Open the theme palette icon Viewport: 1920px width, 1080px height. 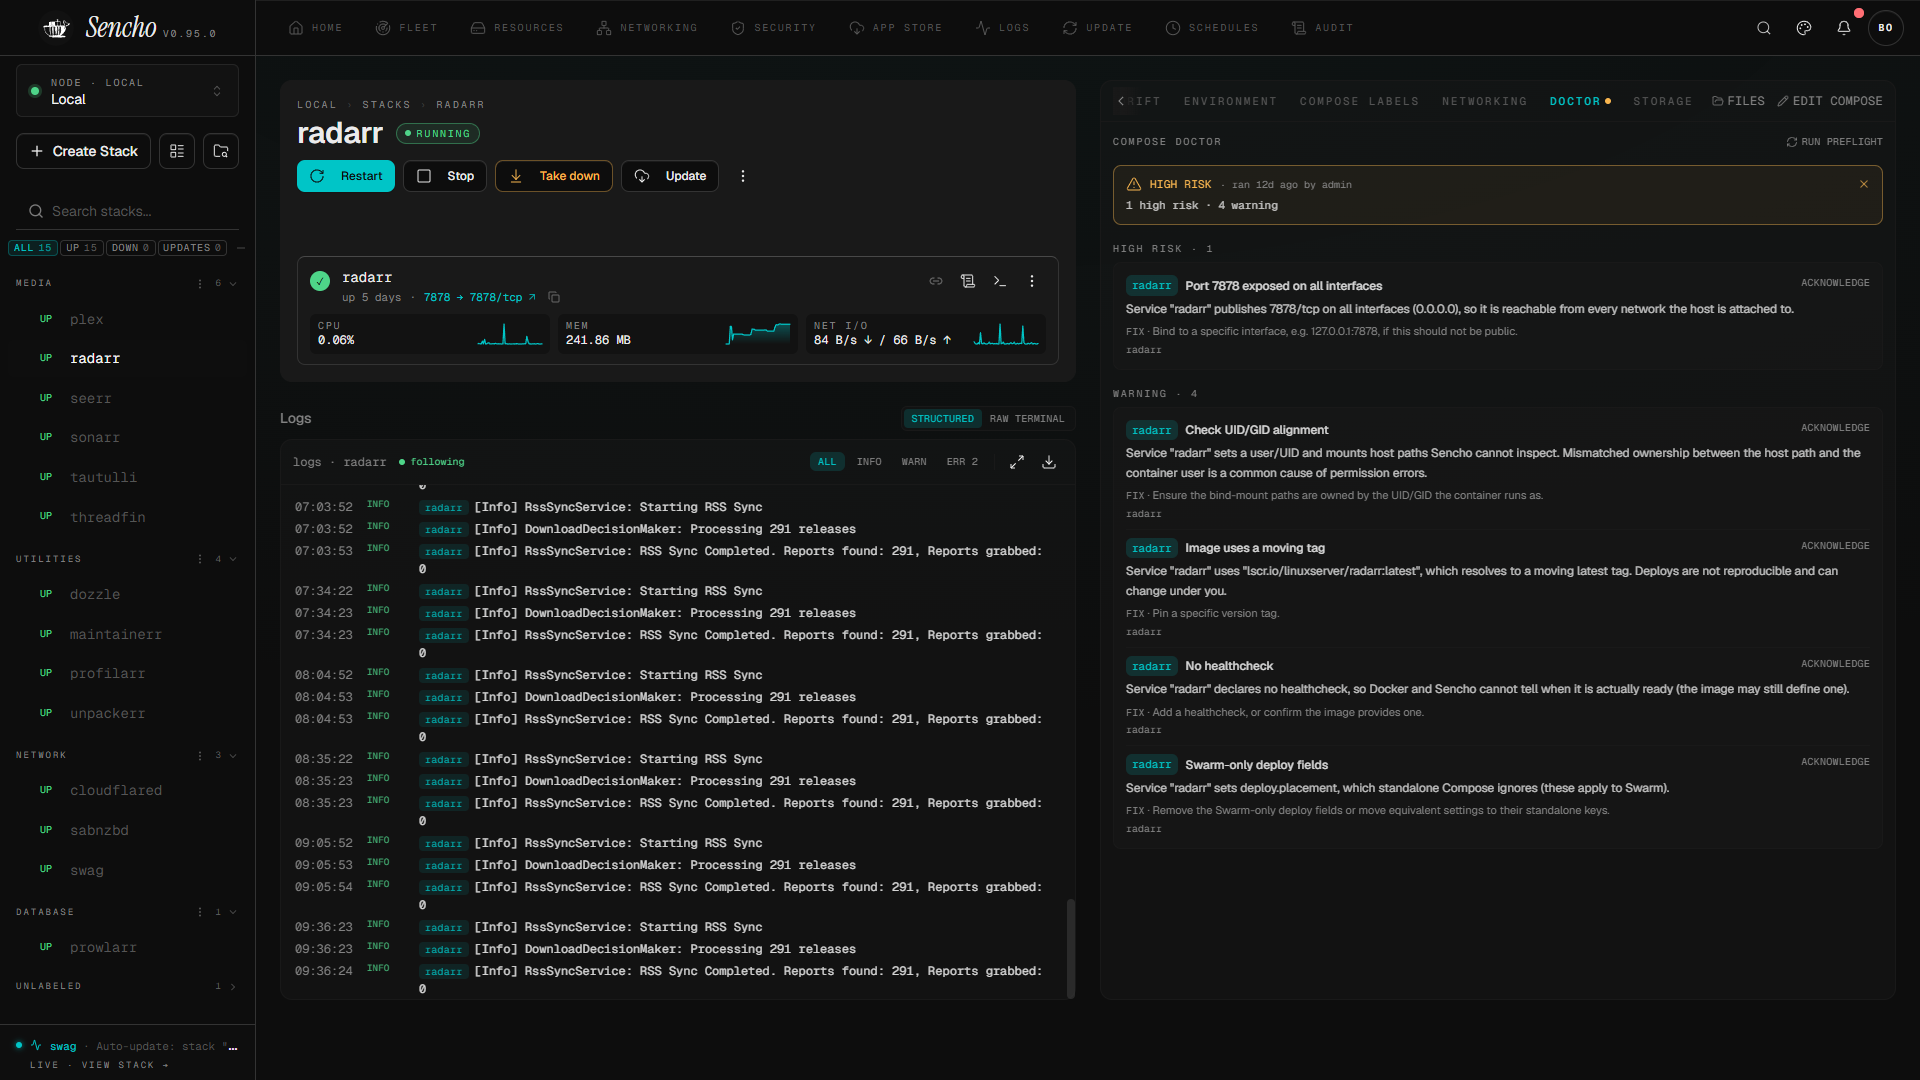pos(1804,28)
